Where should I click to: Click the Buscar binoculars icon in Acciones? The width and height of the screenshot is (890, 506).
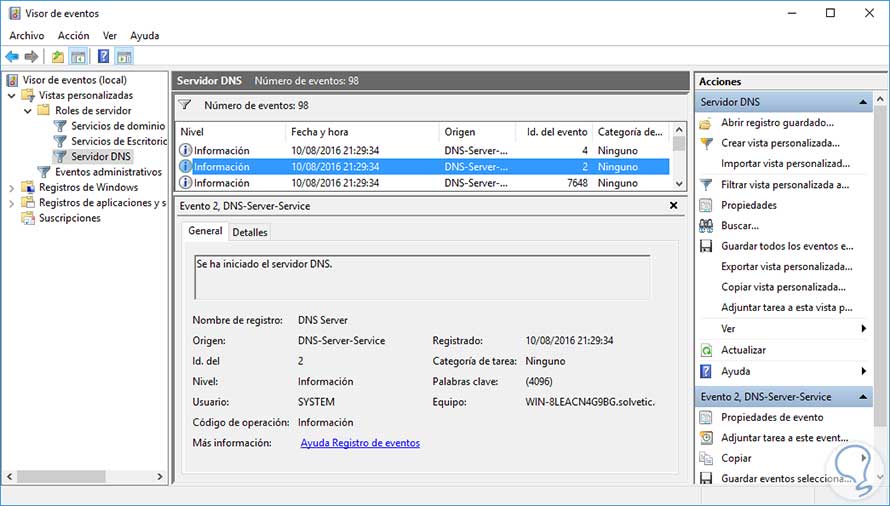pos(706,226)
